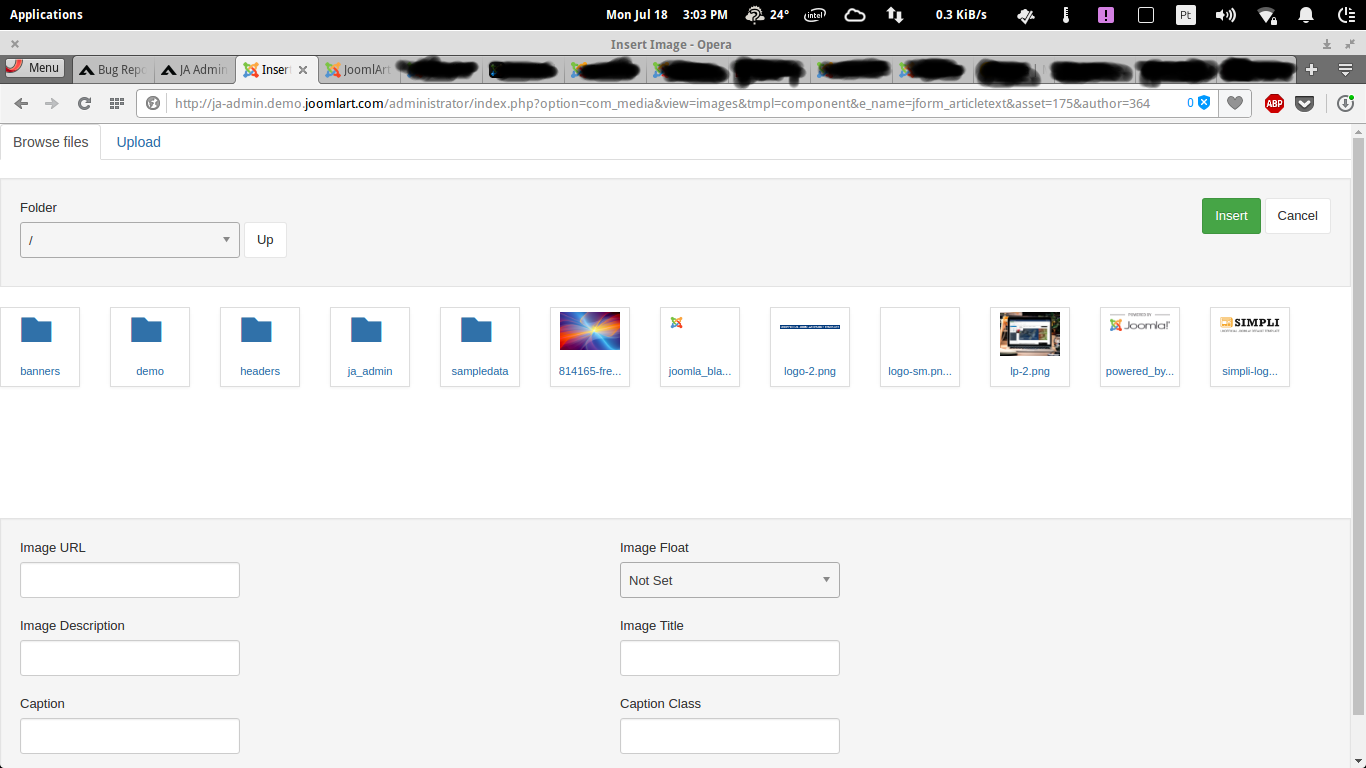Focus the Caption text field
Image resolution: width=1366 pixels, height=768 pixels.
click(130, 736)
